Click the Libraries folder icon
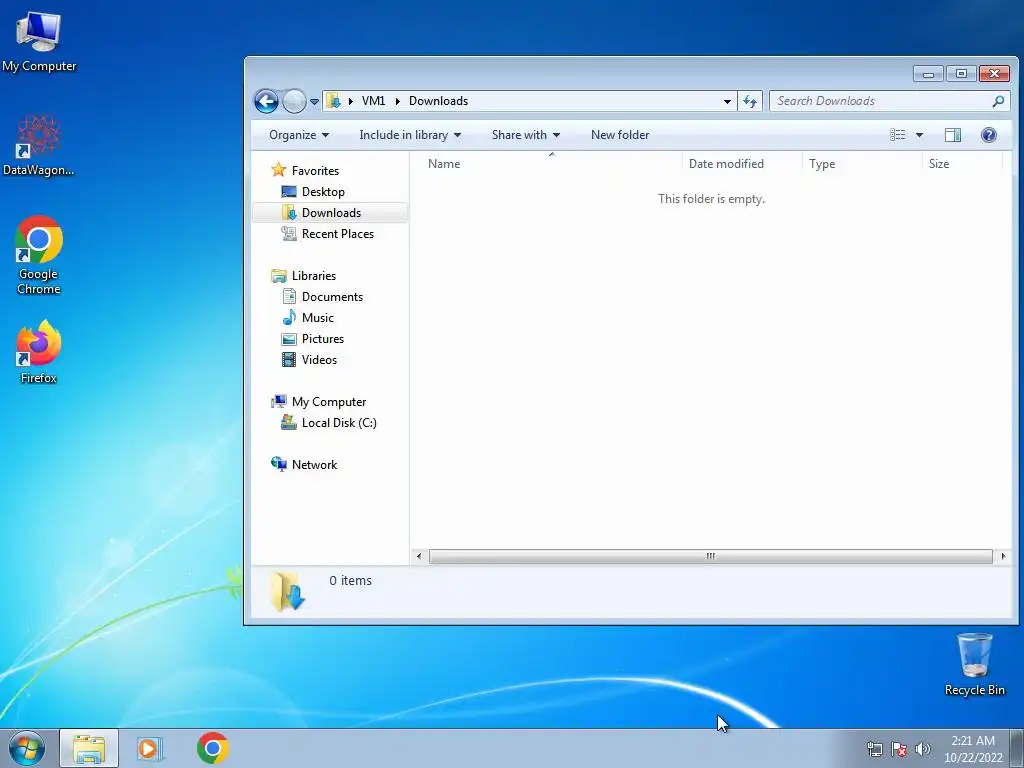The width and height of the screenshot is (1024, 768). click(279, 276)
